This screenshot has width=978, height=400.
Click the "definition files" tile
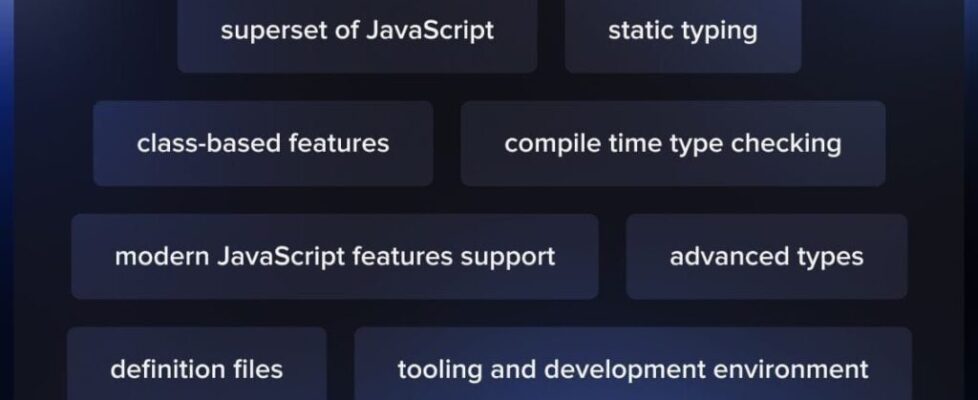pyautogui.click(x=196, y=370)
